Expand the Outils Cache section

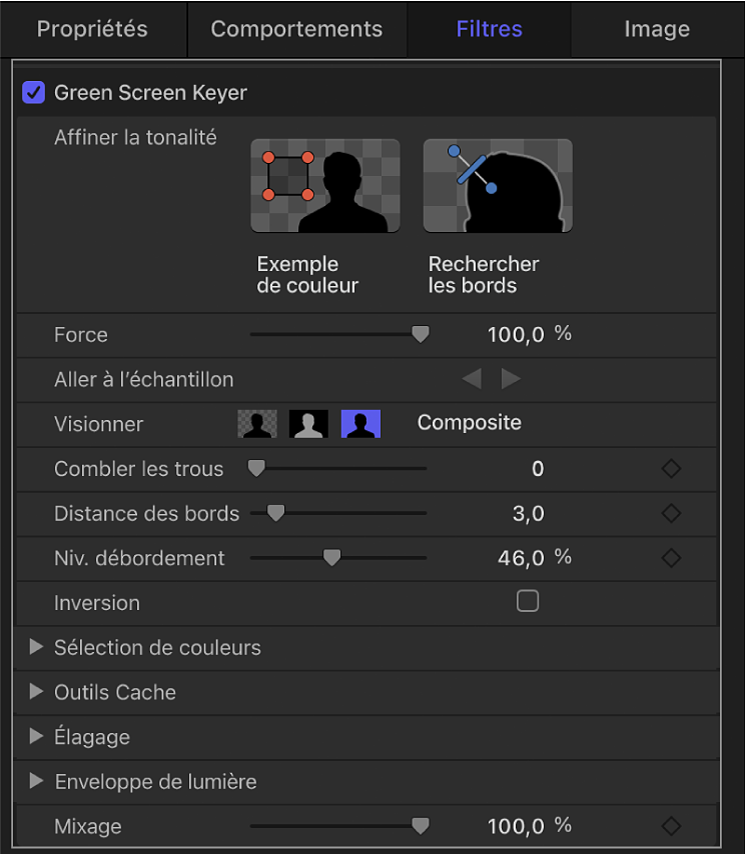click(37, 692)
